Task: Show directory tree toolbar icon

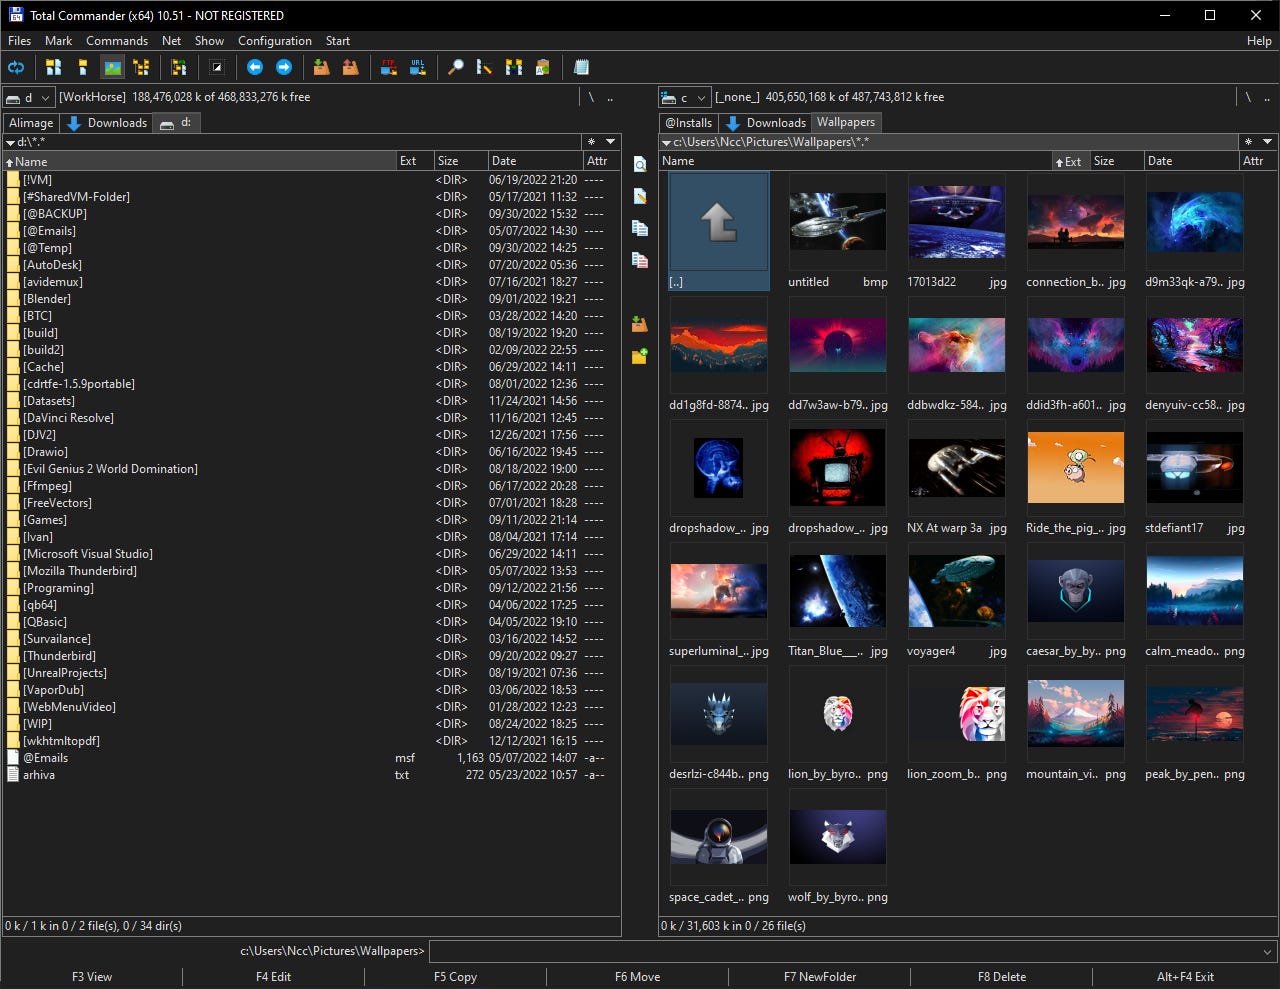Action: click(x=141, y=67)
